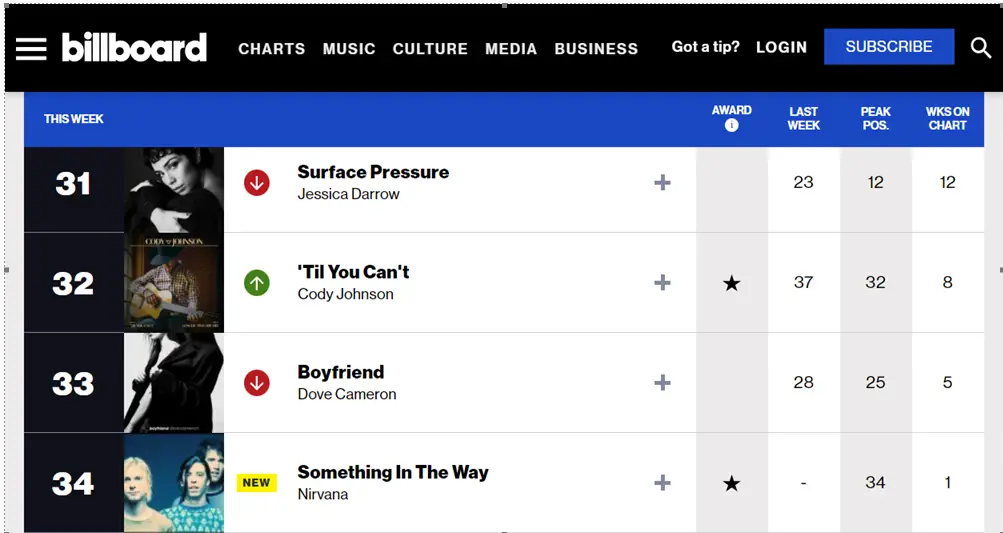Expand Something In The Way with plus
Image resolution: width=1003 pixels, height=533 pixels.
pyautogui.click(x=662, y=482)
